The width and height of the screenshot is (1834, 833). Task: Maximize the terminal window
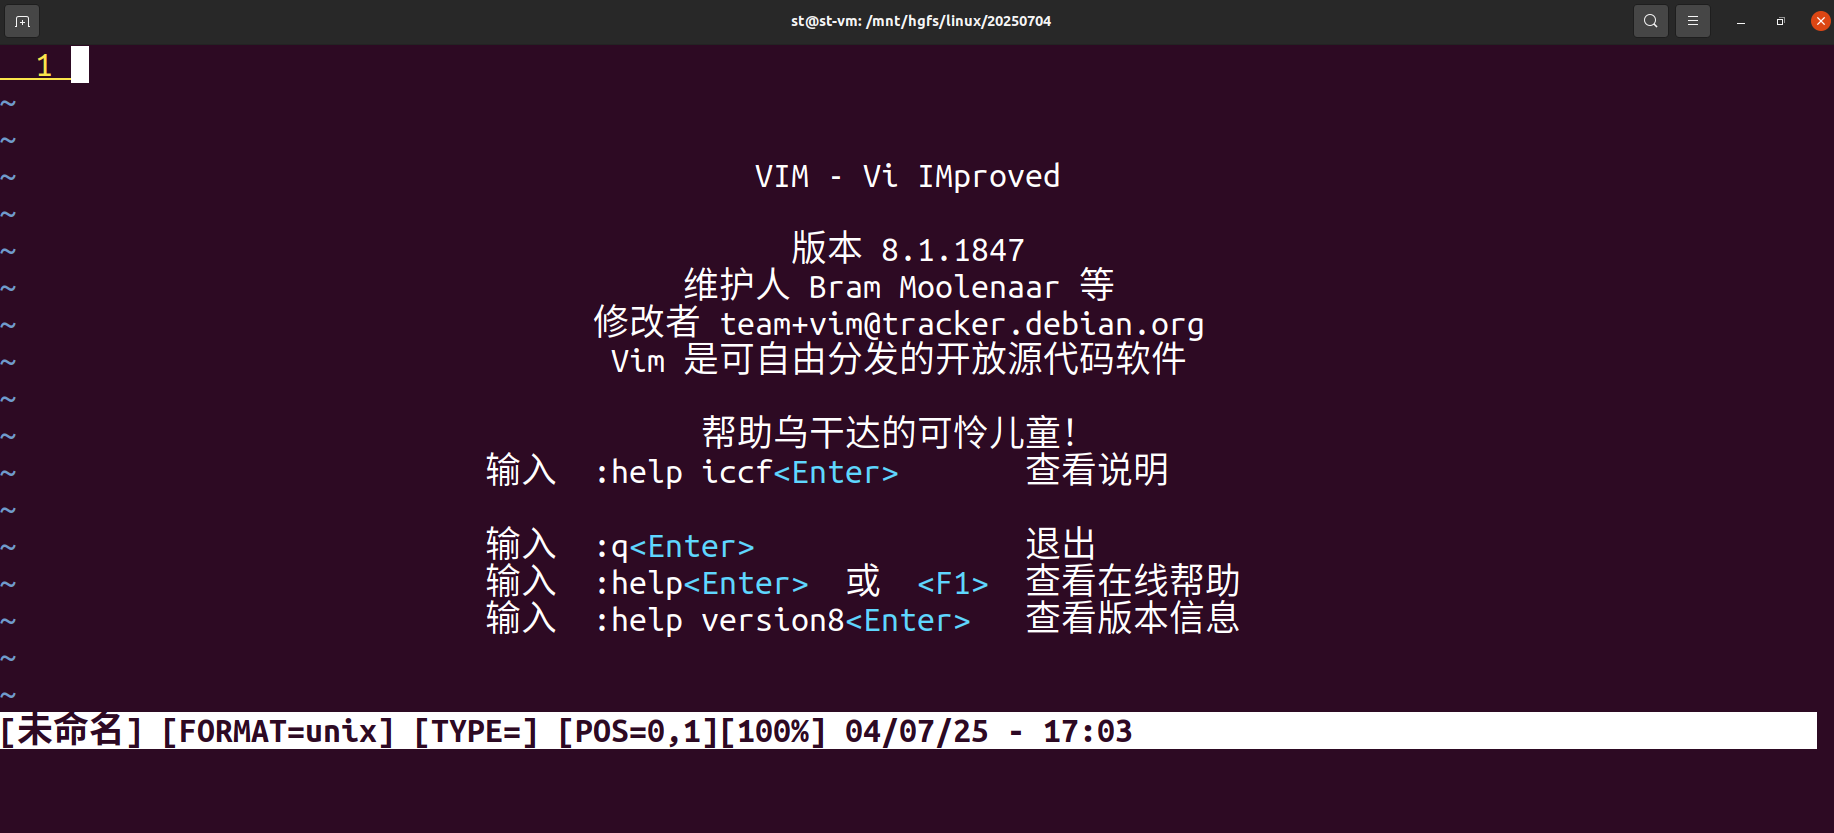tap(1780, 21)
